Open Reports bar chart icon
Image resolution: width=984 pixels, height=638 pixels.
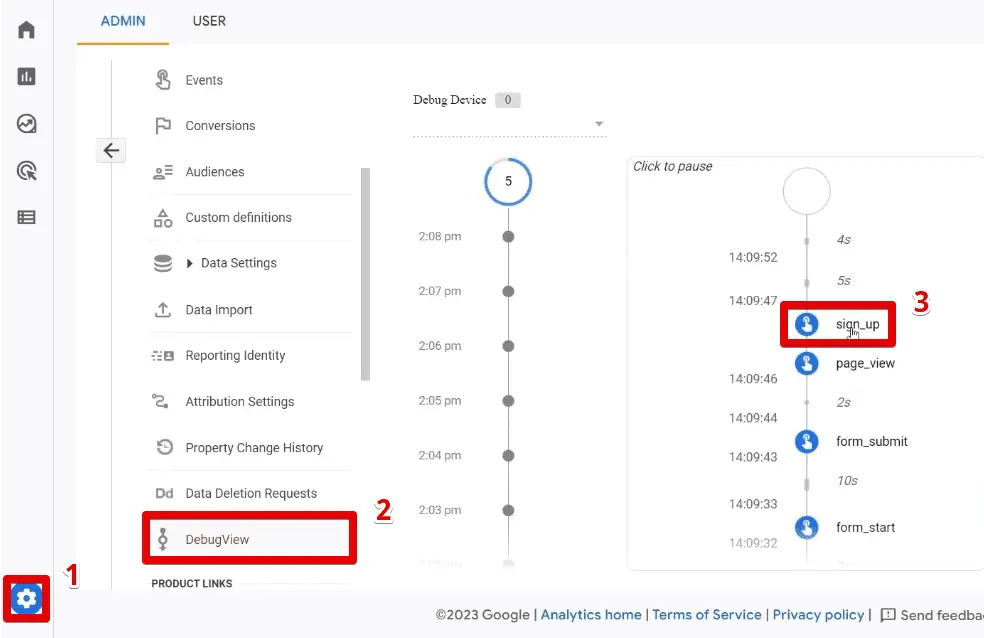pos(26,76)
